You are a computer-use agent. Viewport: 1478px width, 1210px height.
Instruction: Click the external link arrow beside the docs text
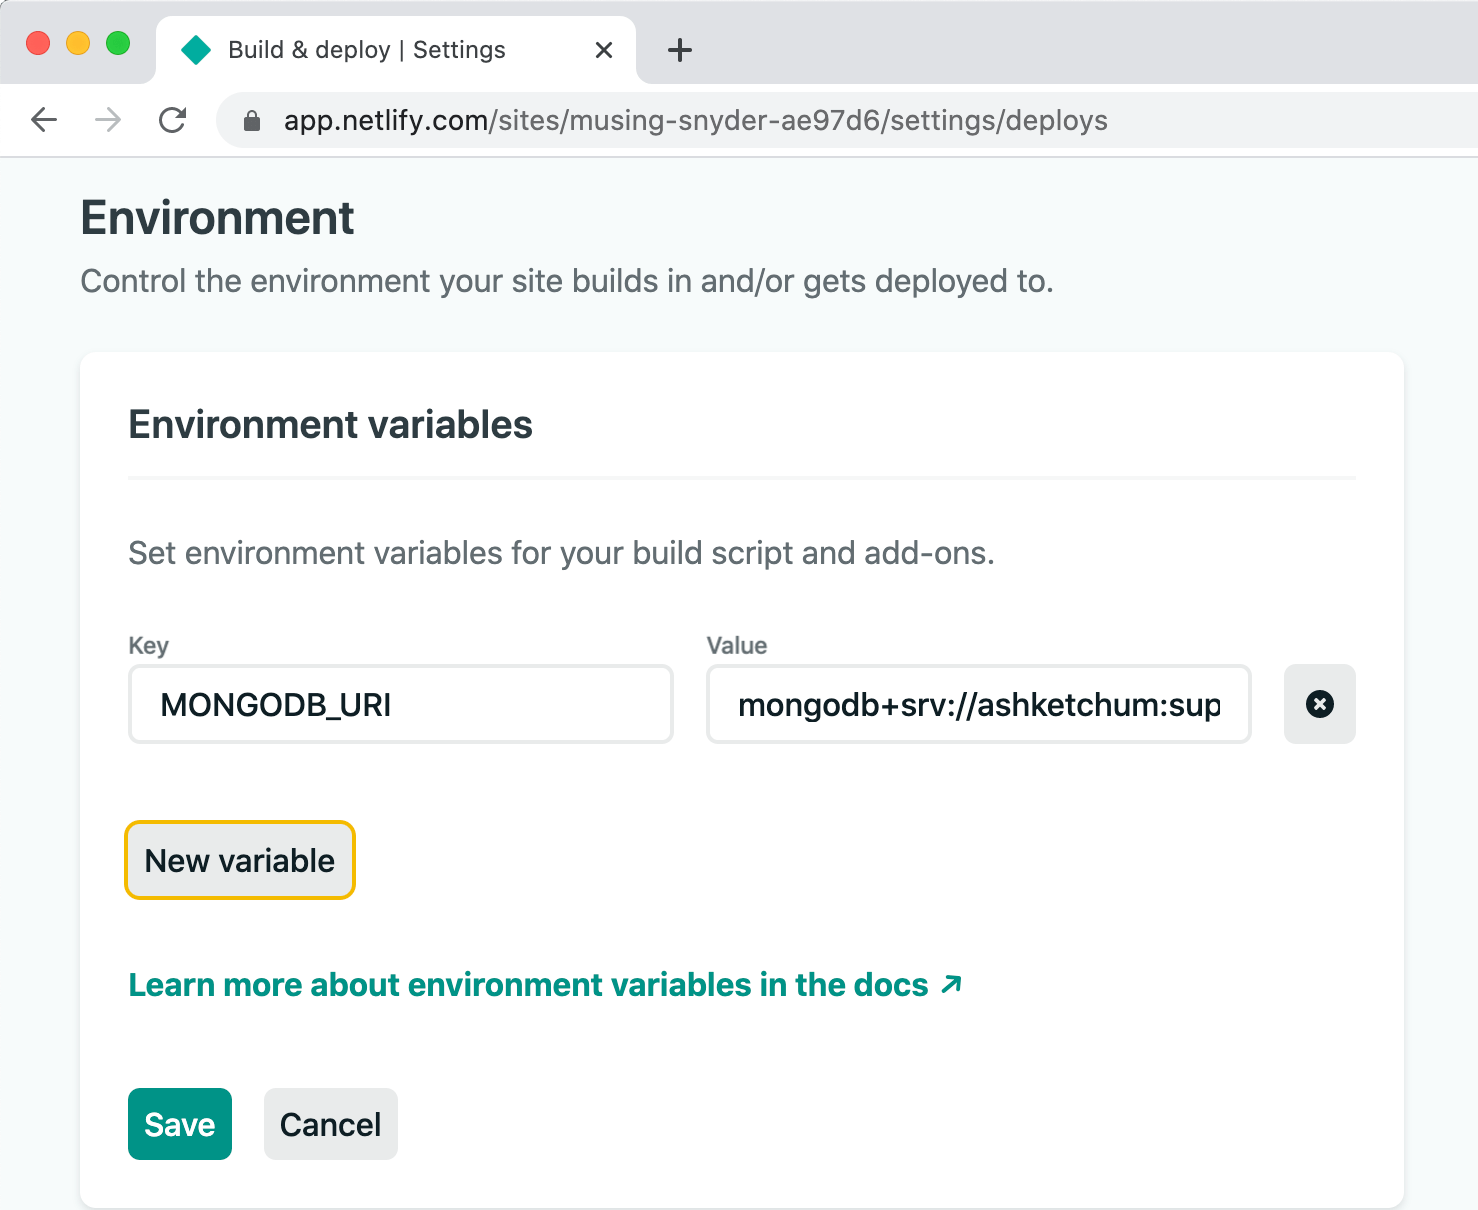[949, 984]
